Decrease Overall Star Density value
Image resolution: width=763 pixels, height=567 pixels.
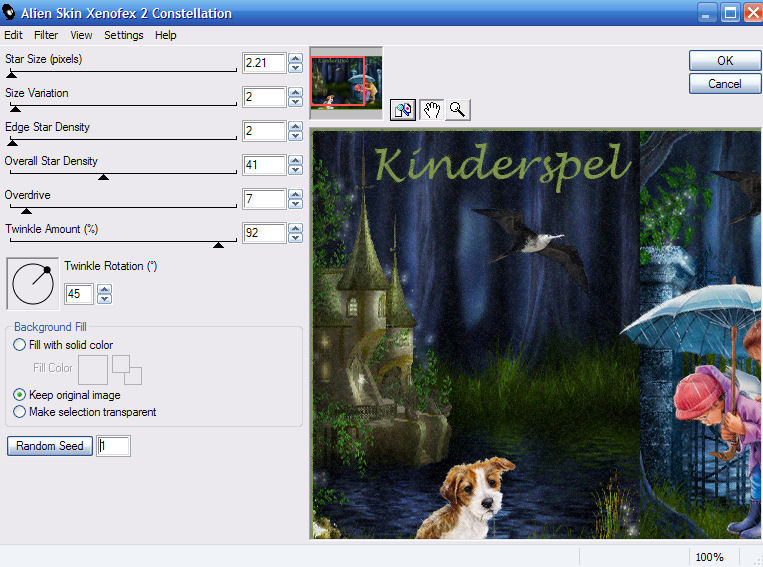pyautogui.click(x=295, y=170)
